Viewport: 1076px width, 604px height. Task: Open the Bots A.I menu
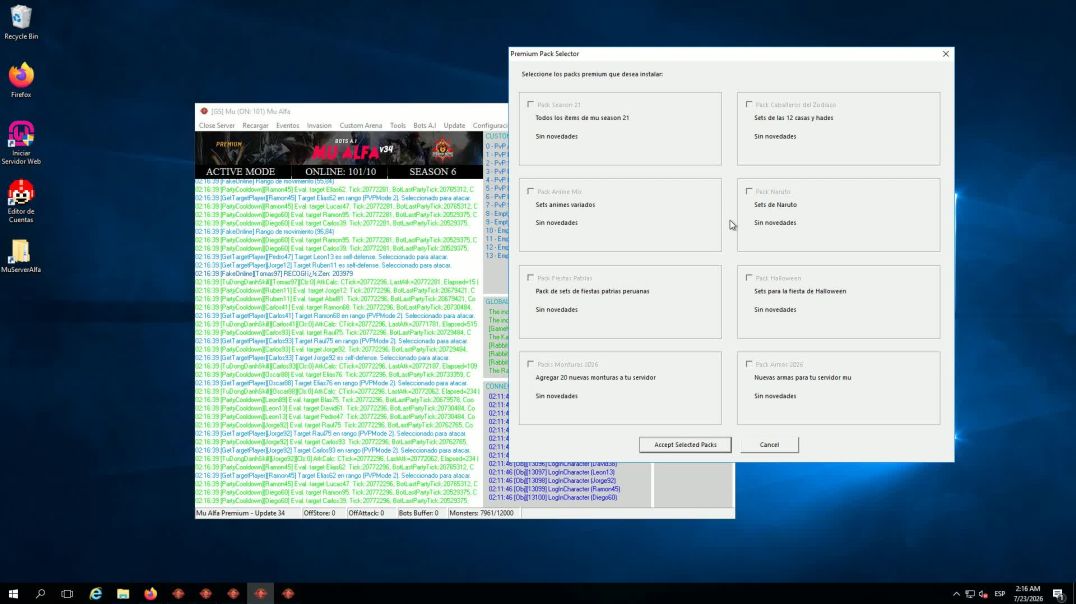click(x=425, y=126)
